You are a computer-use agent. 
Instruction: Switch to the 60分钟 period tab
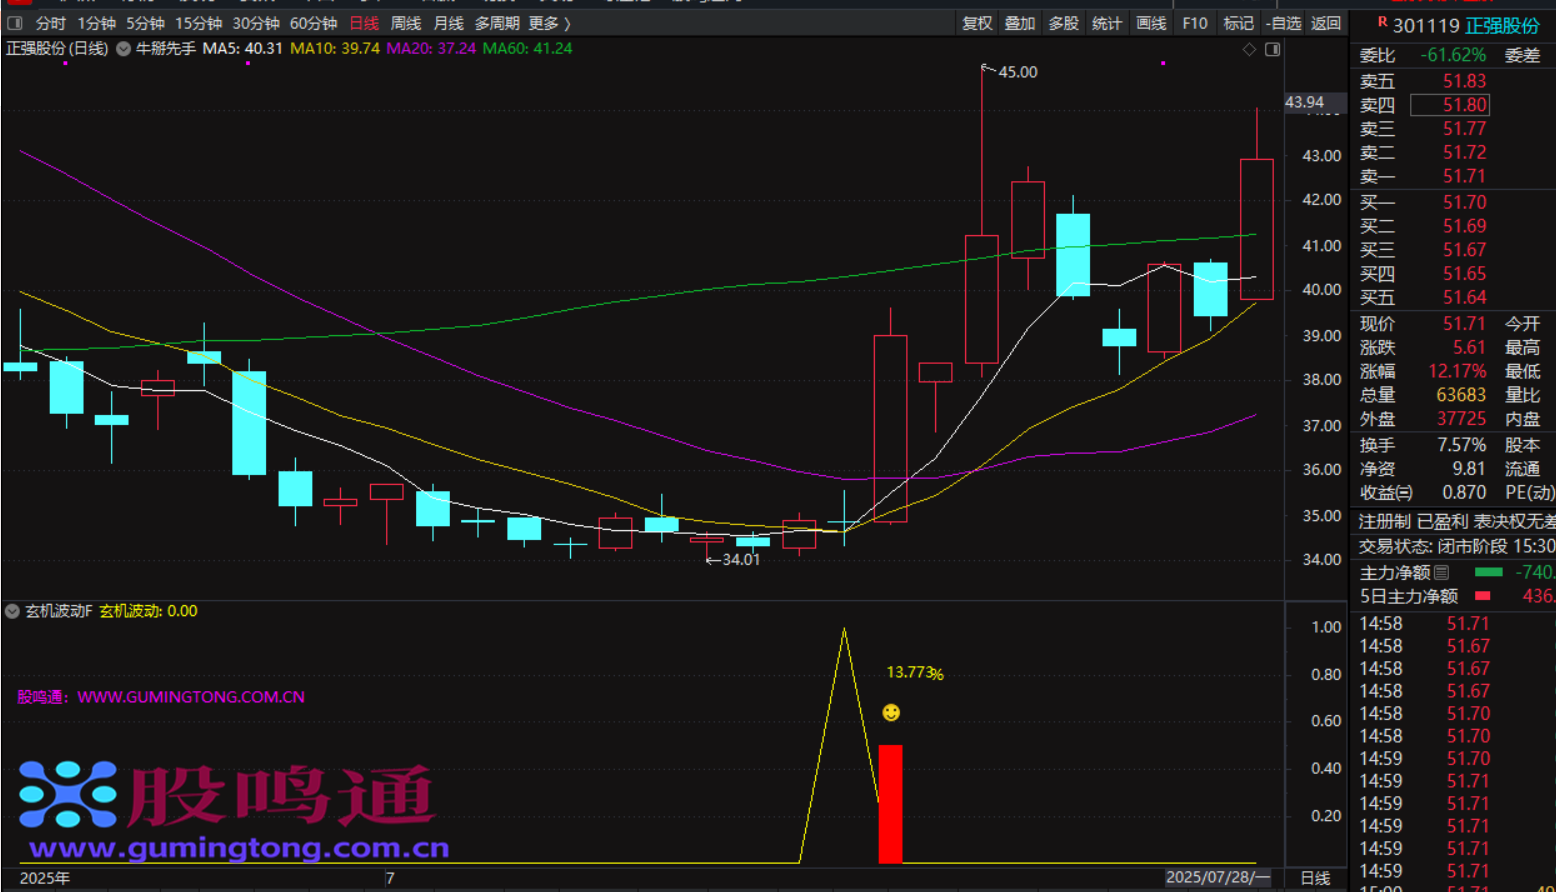313,23
